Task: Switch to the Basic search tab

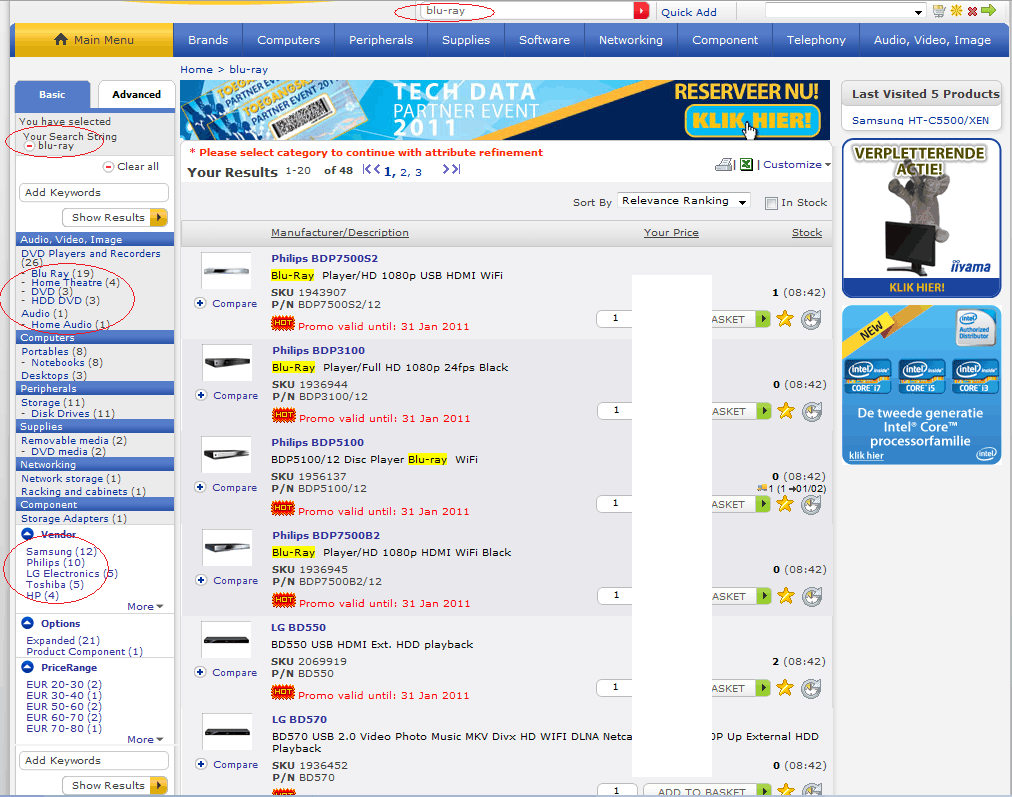Action: (x=52, y=95)
